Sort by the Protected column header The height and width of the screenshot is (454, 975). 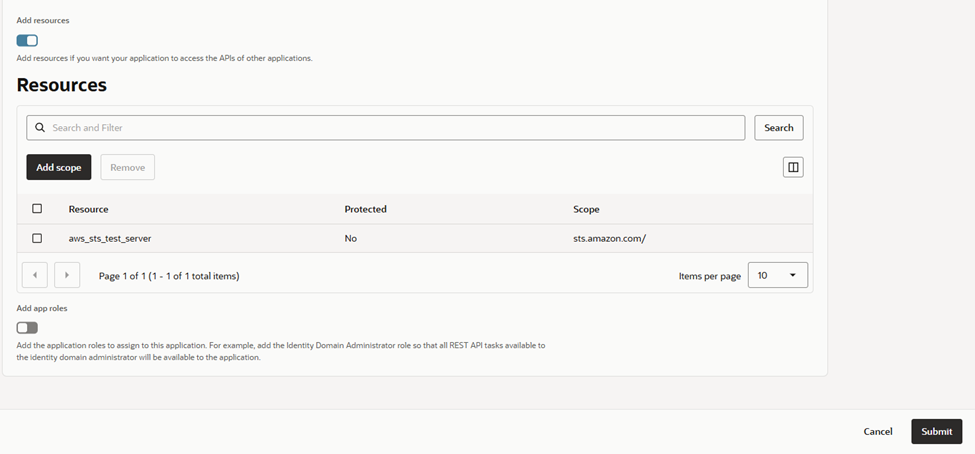[365, 209]
